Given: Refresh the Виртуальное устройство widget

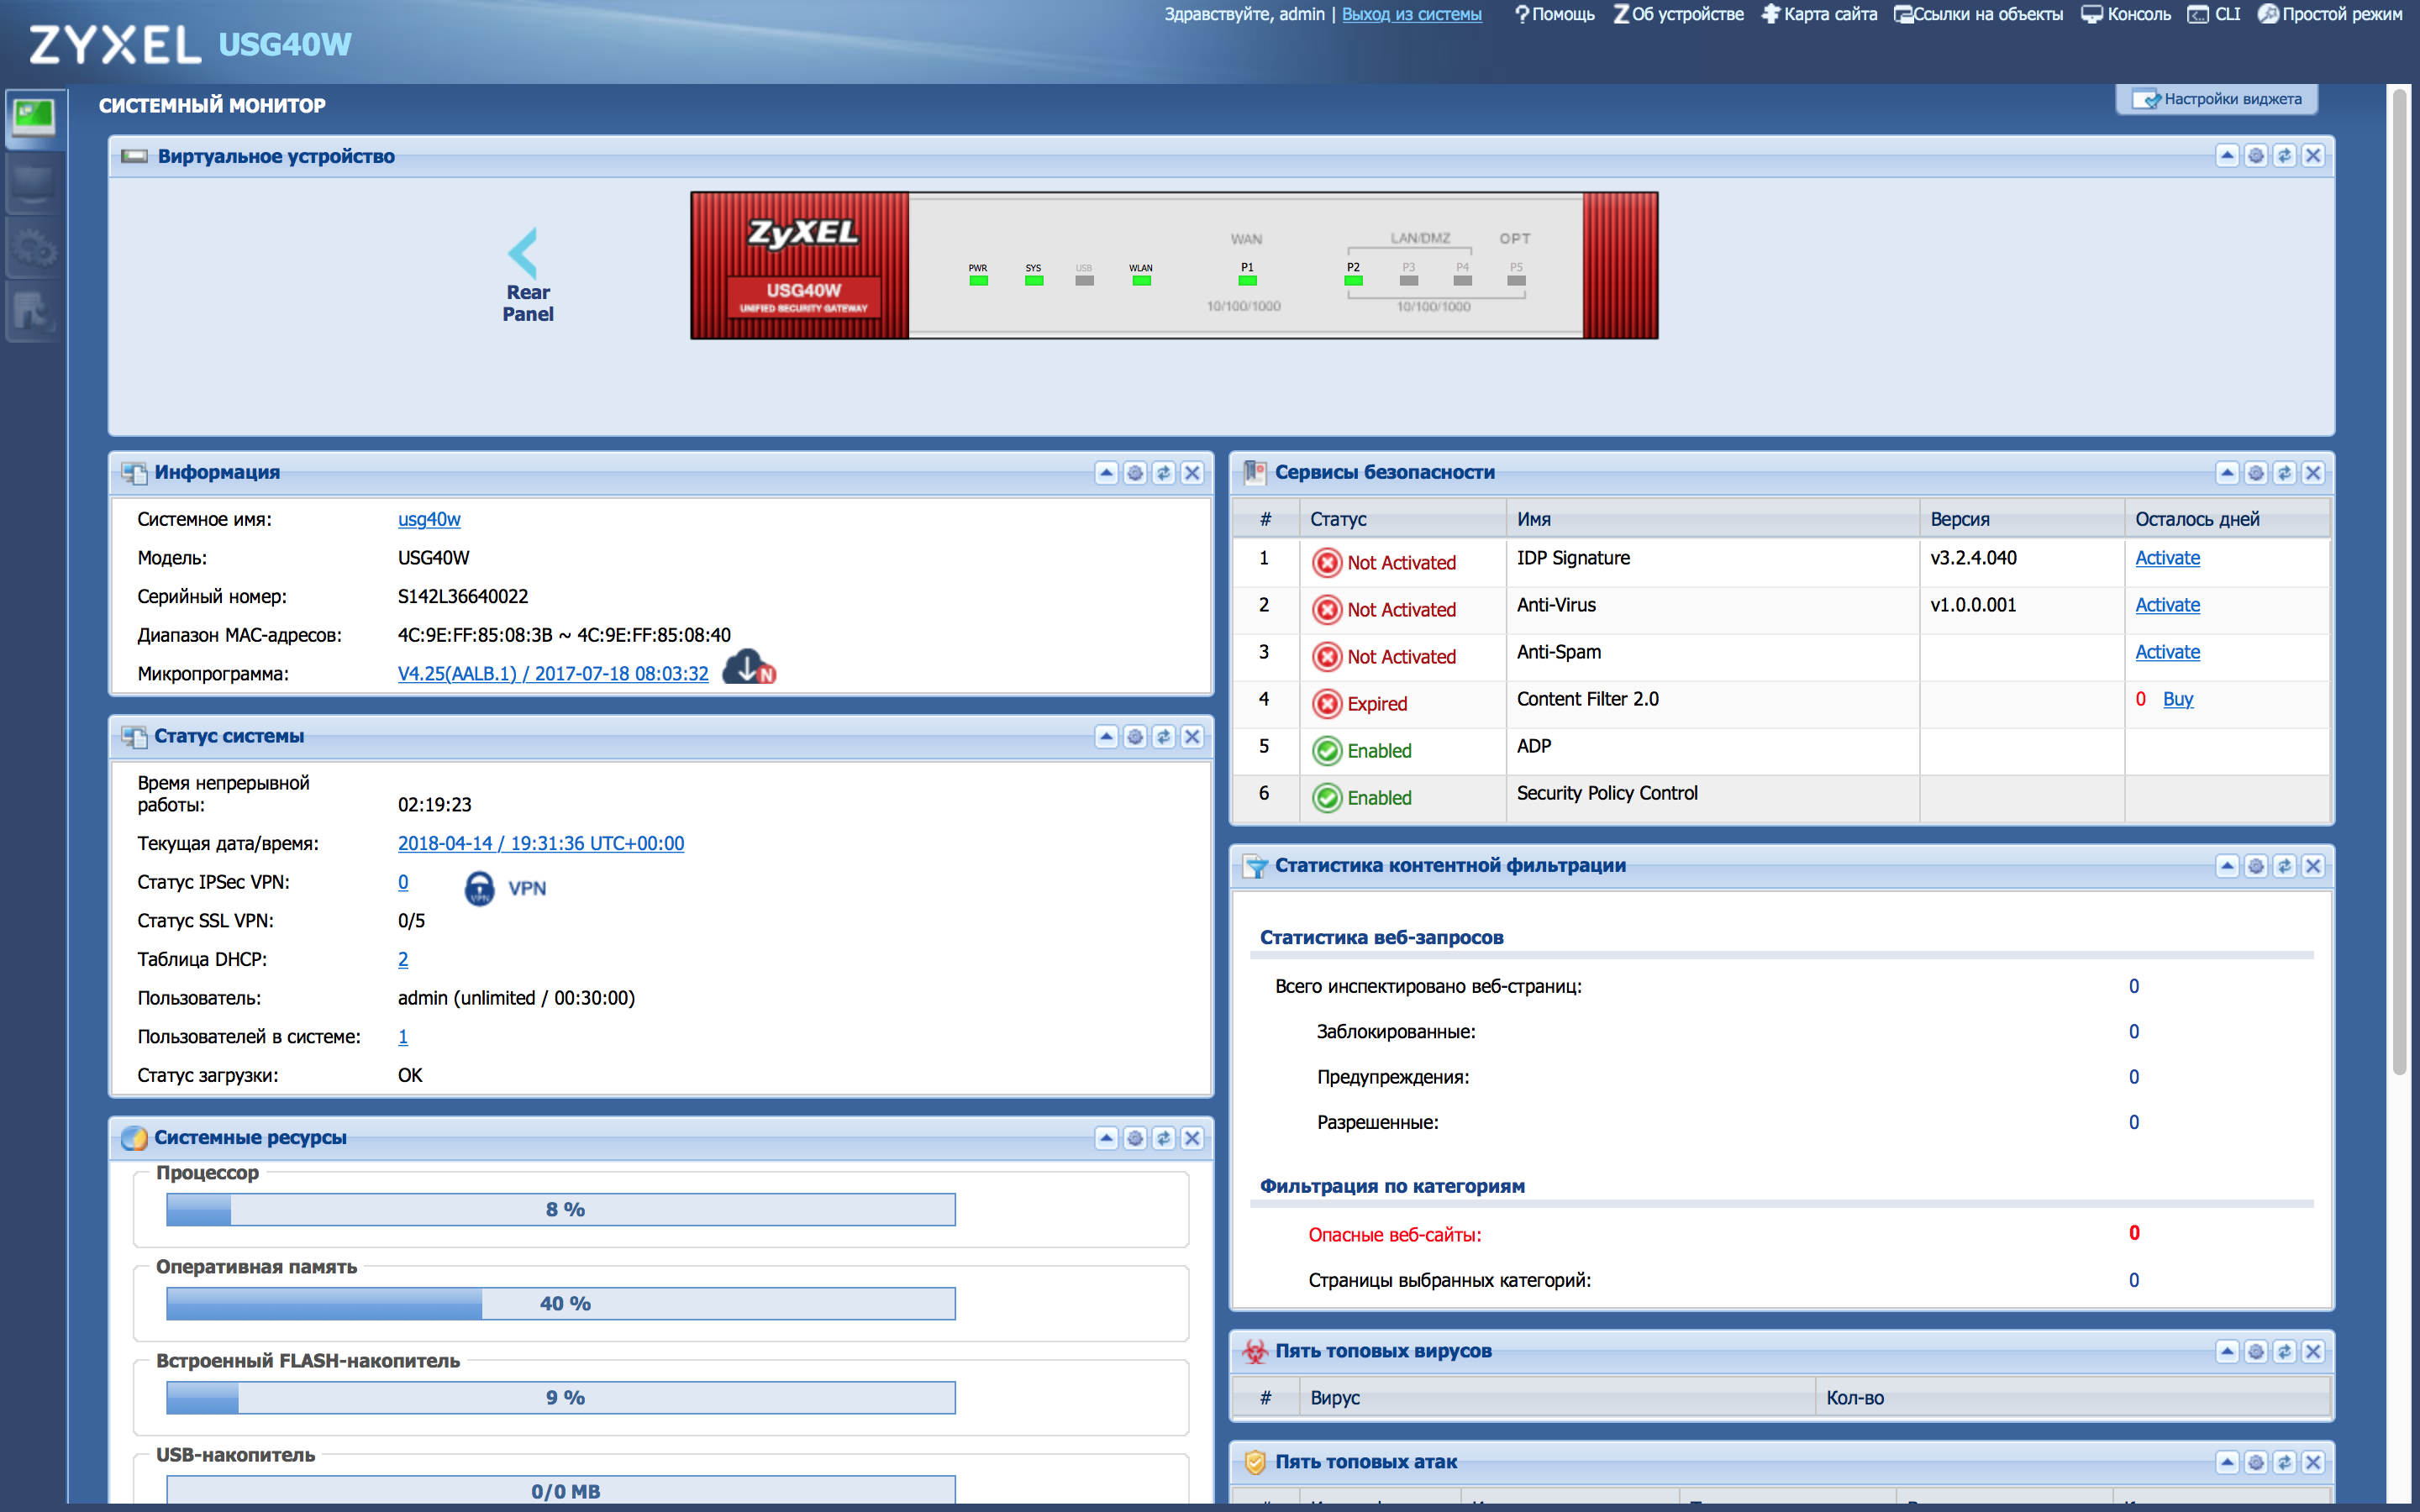Looking at the screenshot, I should point(2284,156).
